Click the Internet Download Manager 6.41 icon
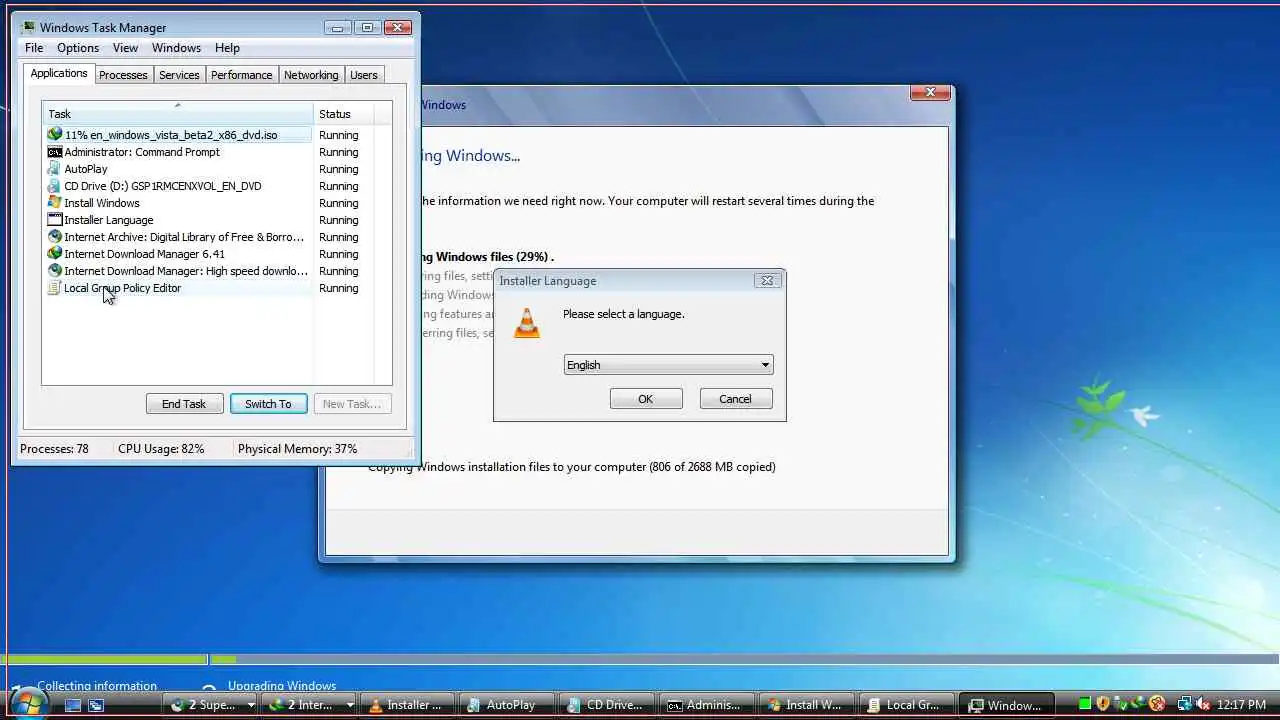1280x720 pixels. coord(55,254)
